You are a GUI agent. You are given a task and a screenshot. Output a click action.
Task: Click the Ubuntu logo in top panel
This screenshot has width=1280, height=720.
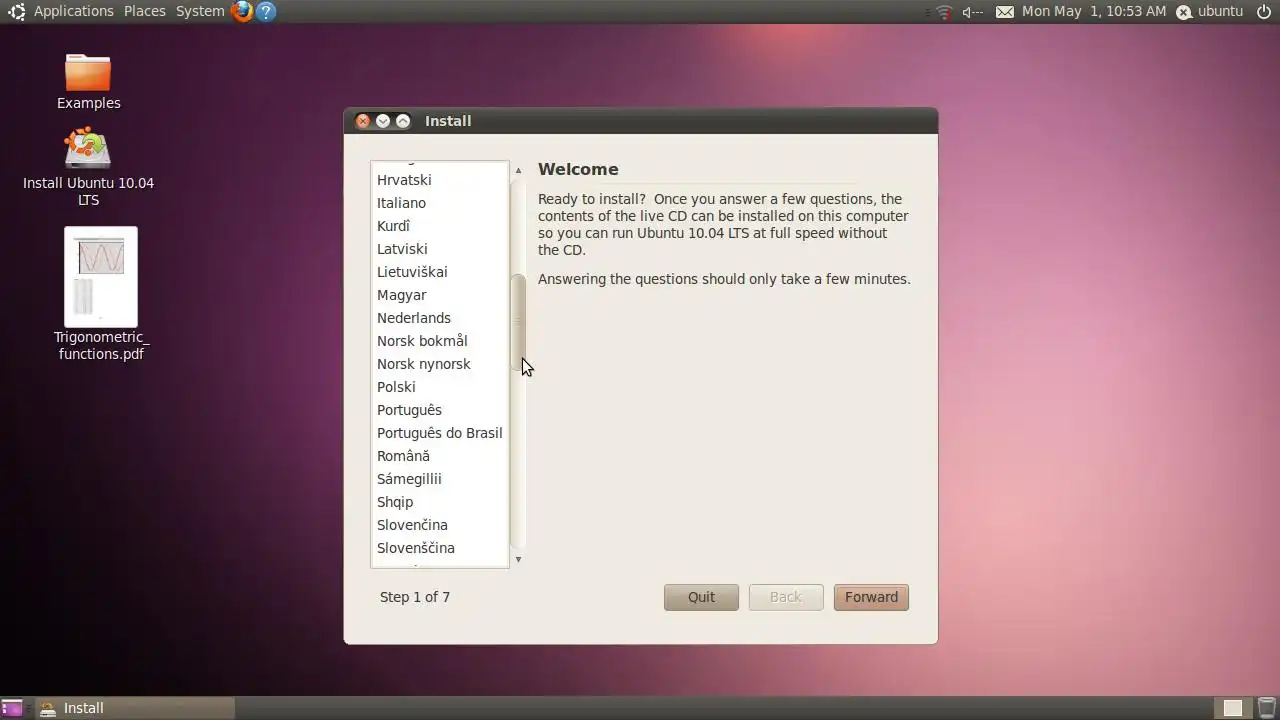tap(16, 12)
